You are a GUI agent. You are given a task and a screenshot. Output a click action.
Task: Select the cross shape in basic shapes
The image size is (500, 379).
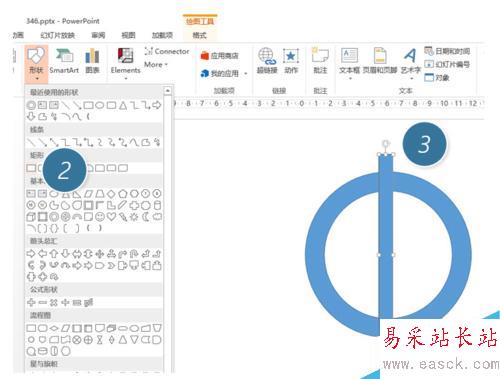click(x=134, y=205)
